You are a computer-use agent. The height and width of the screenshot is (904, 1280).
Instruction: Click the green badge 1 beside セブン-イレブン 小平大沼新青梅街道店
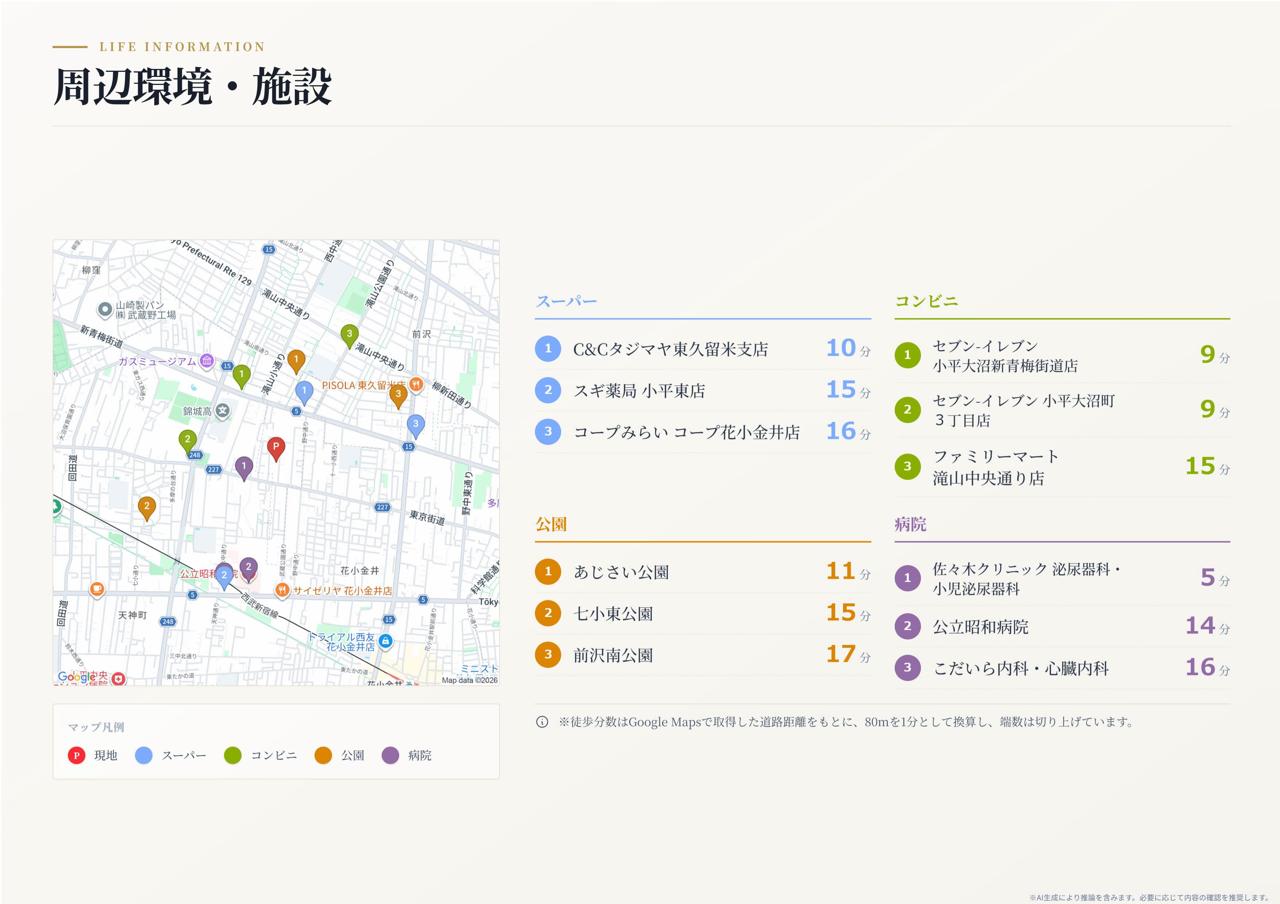pyautogui.click(x=907, y=355)
